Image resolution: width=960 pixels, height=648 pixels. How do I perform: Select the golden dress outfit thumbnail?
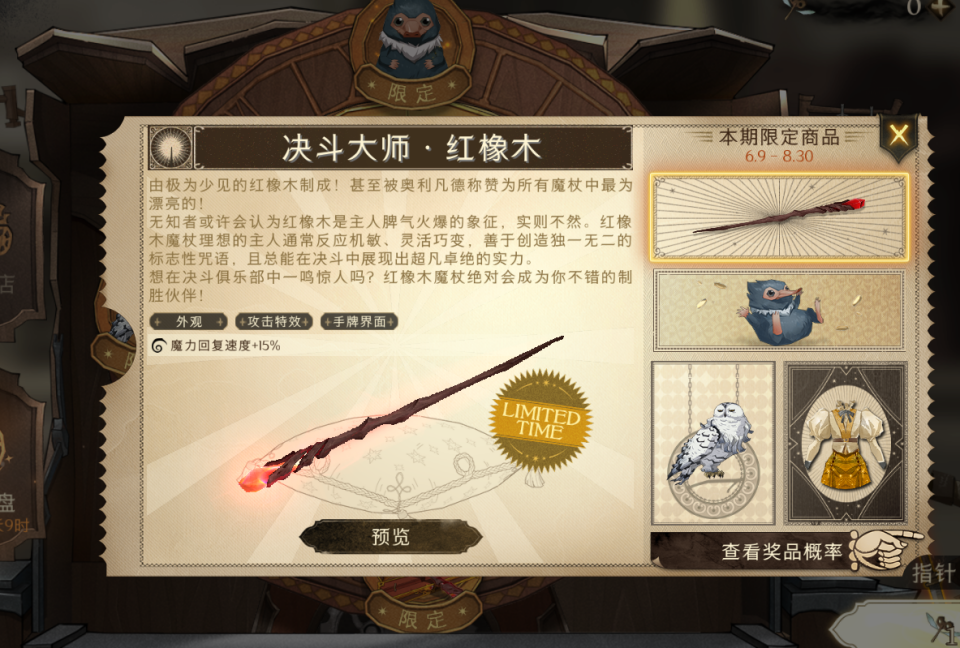pyautogui.click(x=846, y=443)
